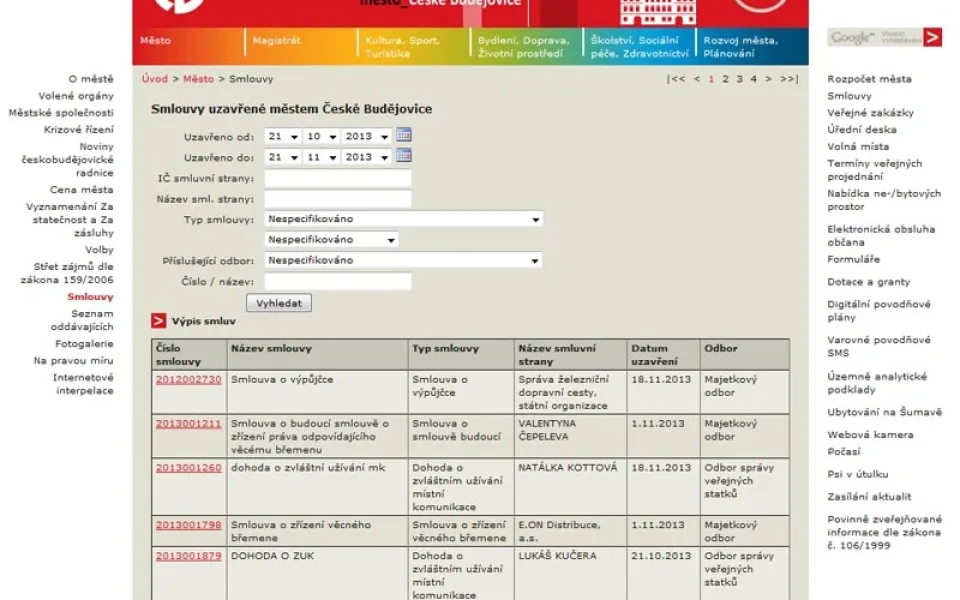Image resolution: width=960 pixels, height=600 pixels.
Task: Open Veřejné zakázky in right sidebar
Action: pos(870,113)
